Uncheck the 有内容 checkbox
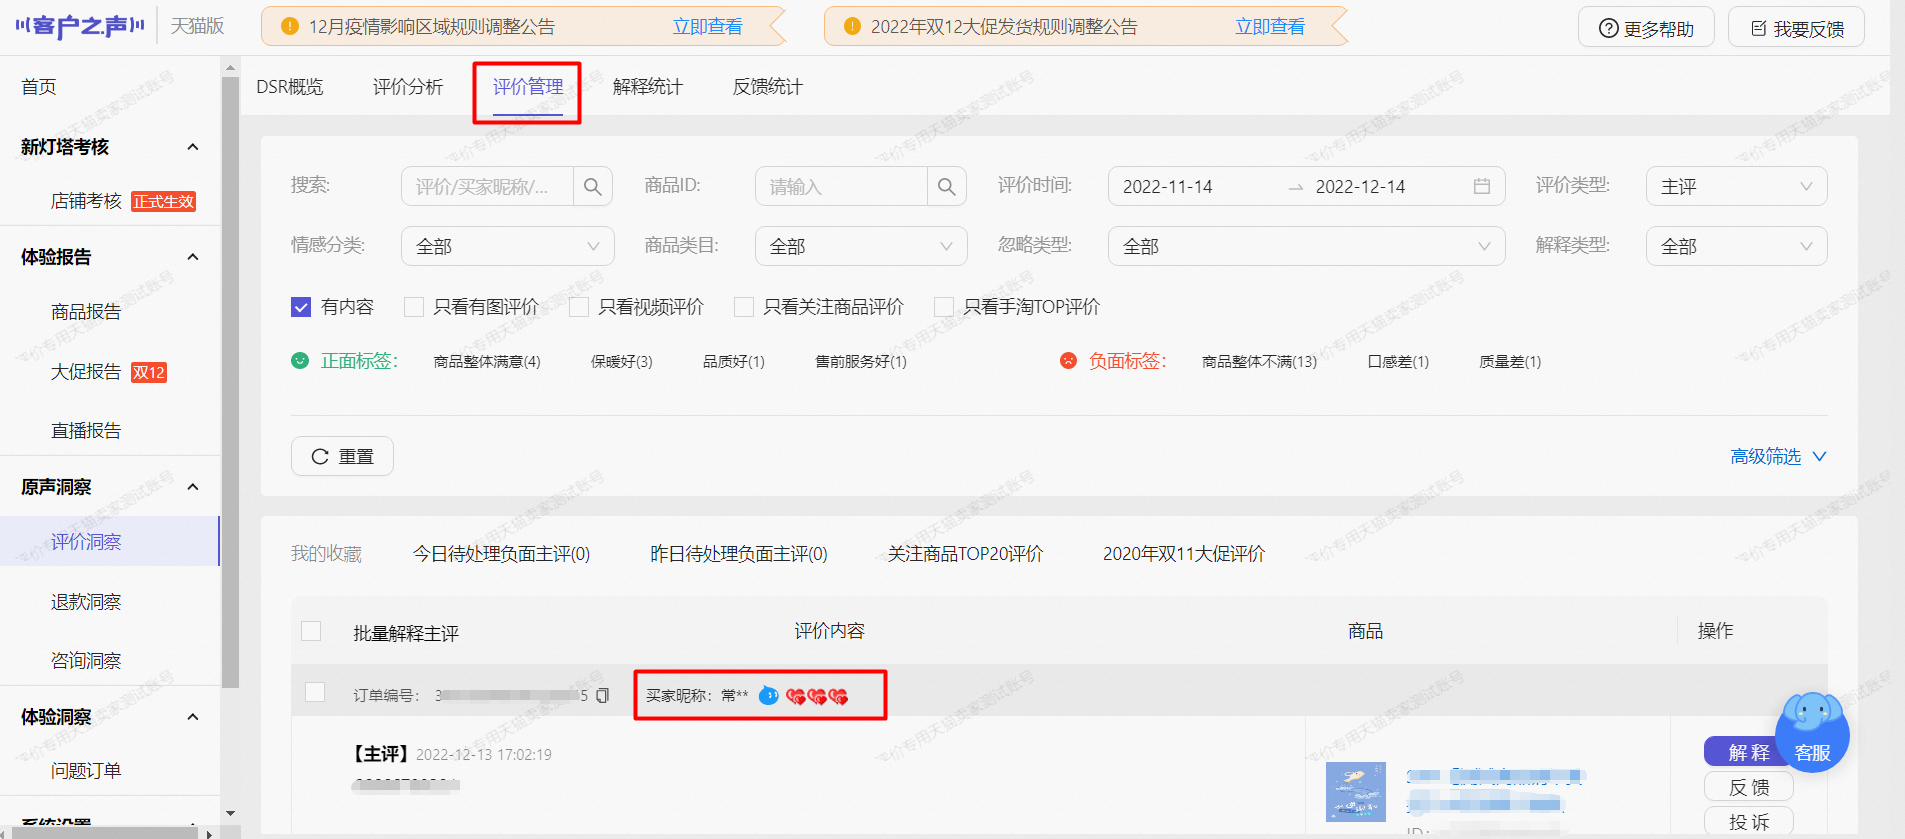1905x839 pixels. click(x=301, y=307)
